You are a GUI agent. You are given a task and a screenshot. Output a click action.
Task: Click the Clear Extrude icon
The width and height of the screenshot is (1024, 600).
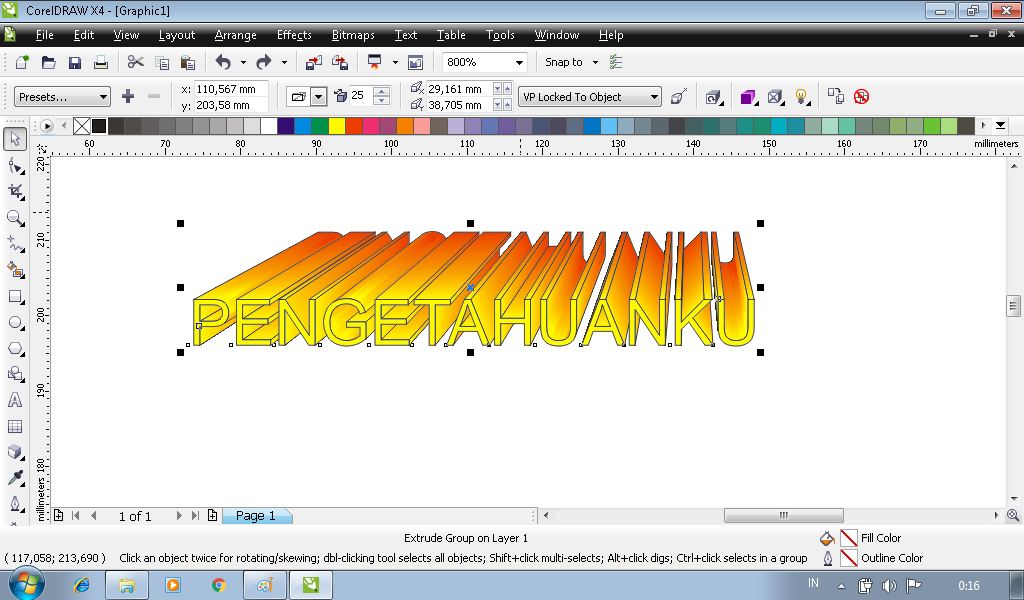click(x=862, y=96)
